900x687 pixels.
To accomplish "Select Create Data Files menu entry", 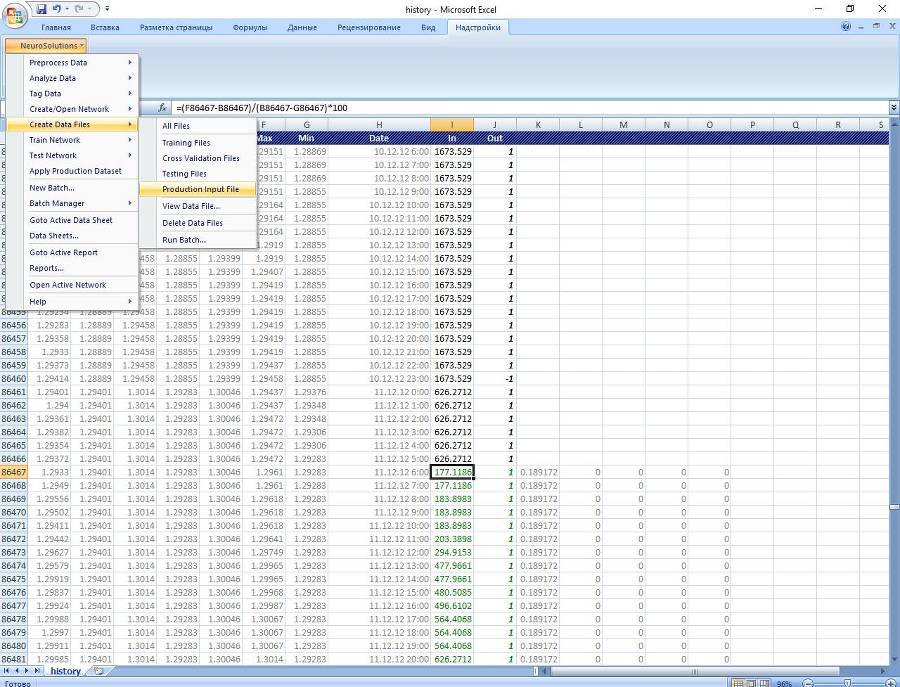I will (x=73, y=125).
